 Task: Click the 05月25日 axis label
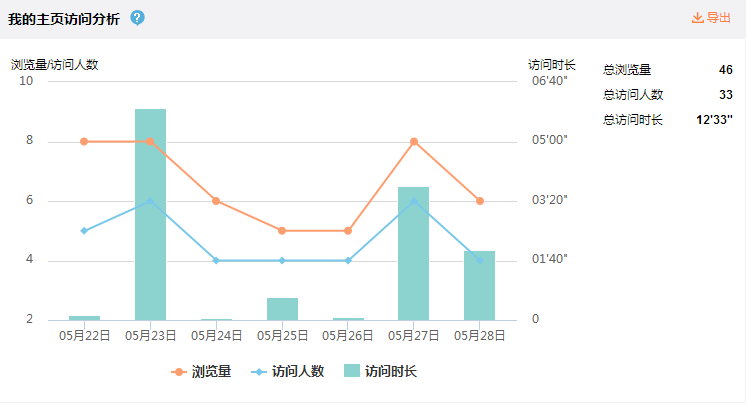pyautogui.click(x=282, y=336)
